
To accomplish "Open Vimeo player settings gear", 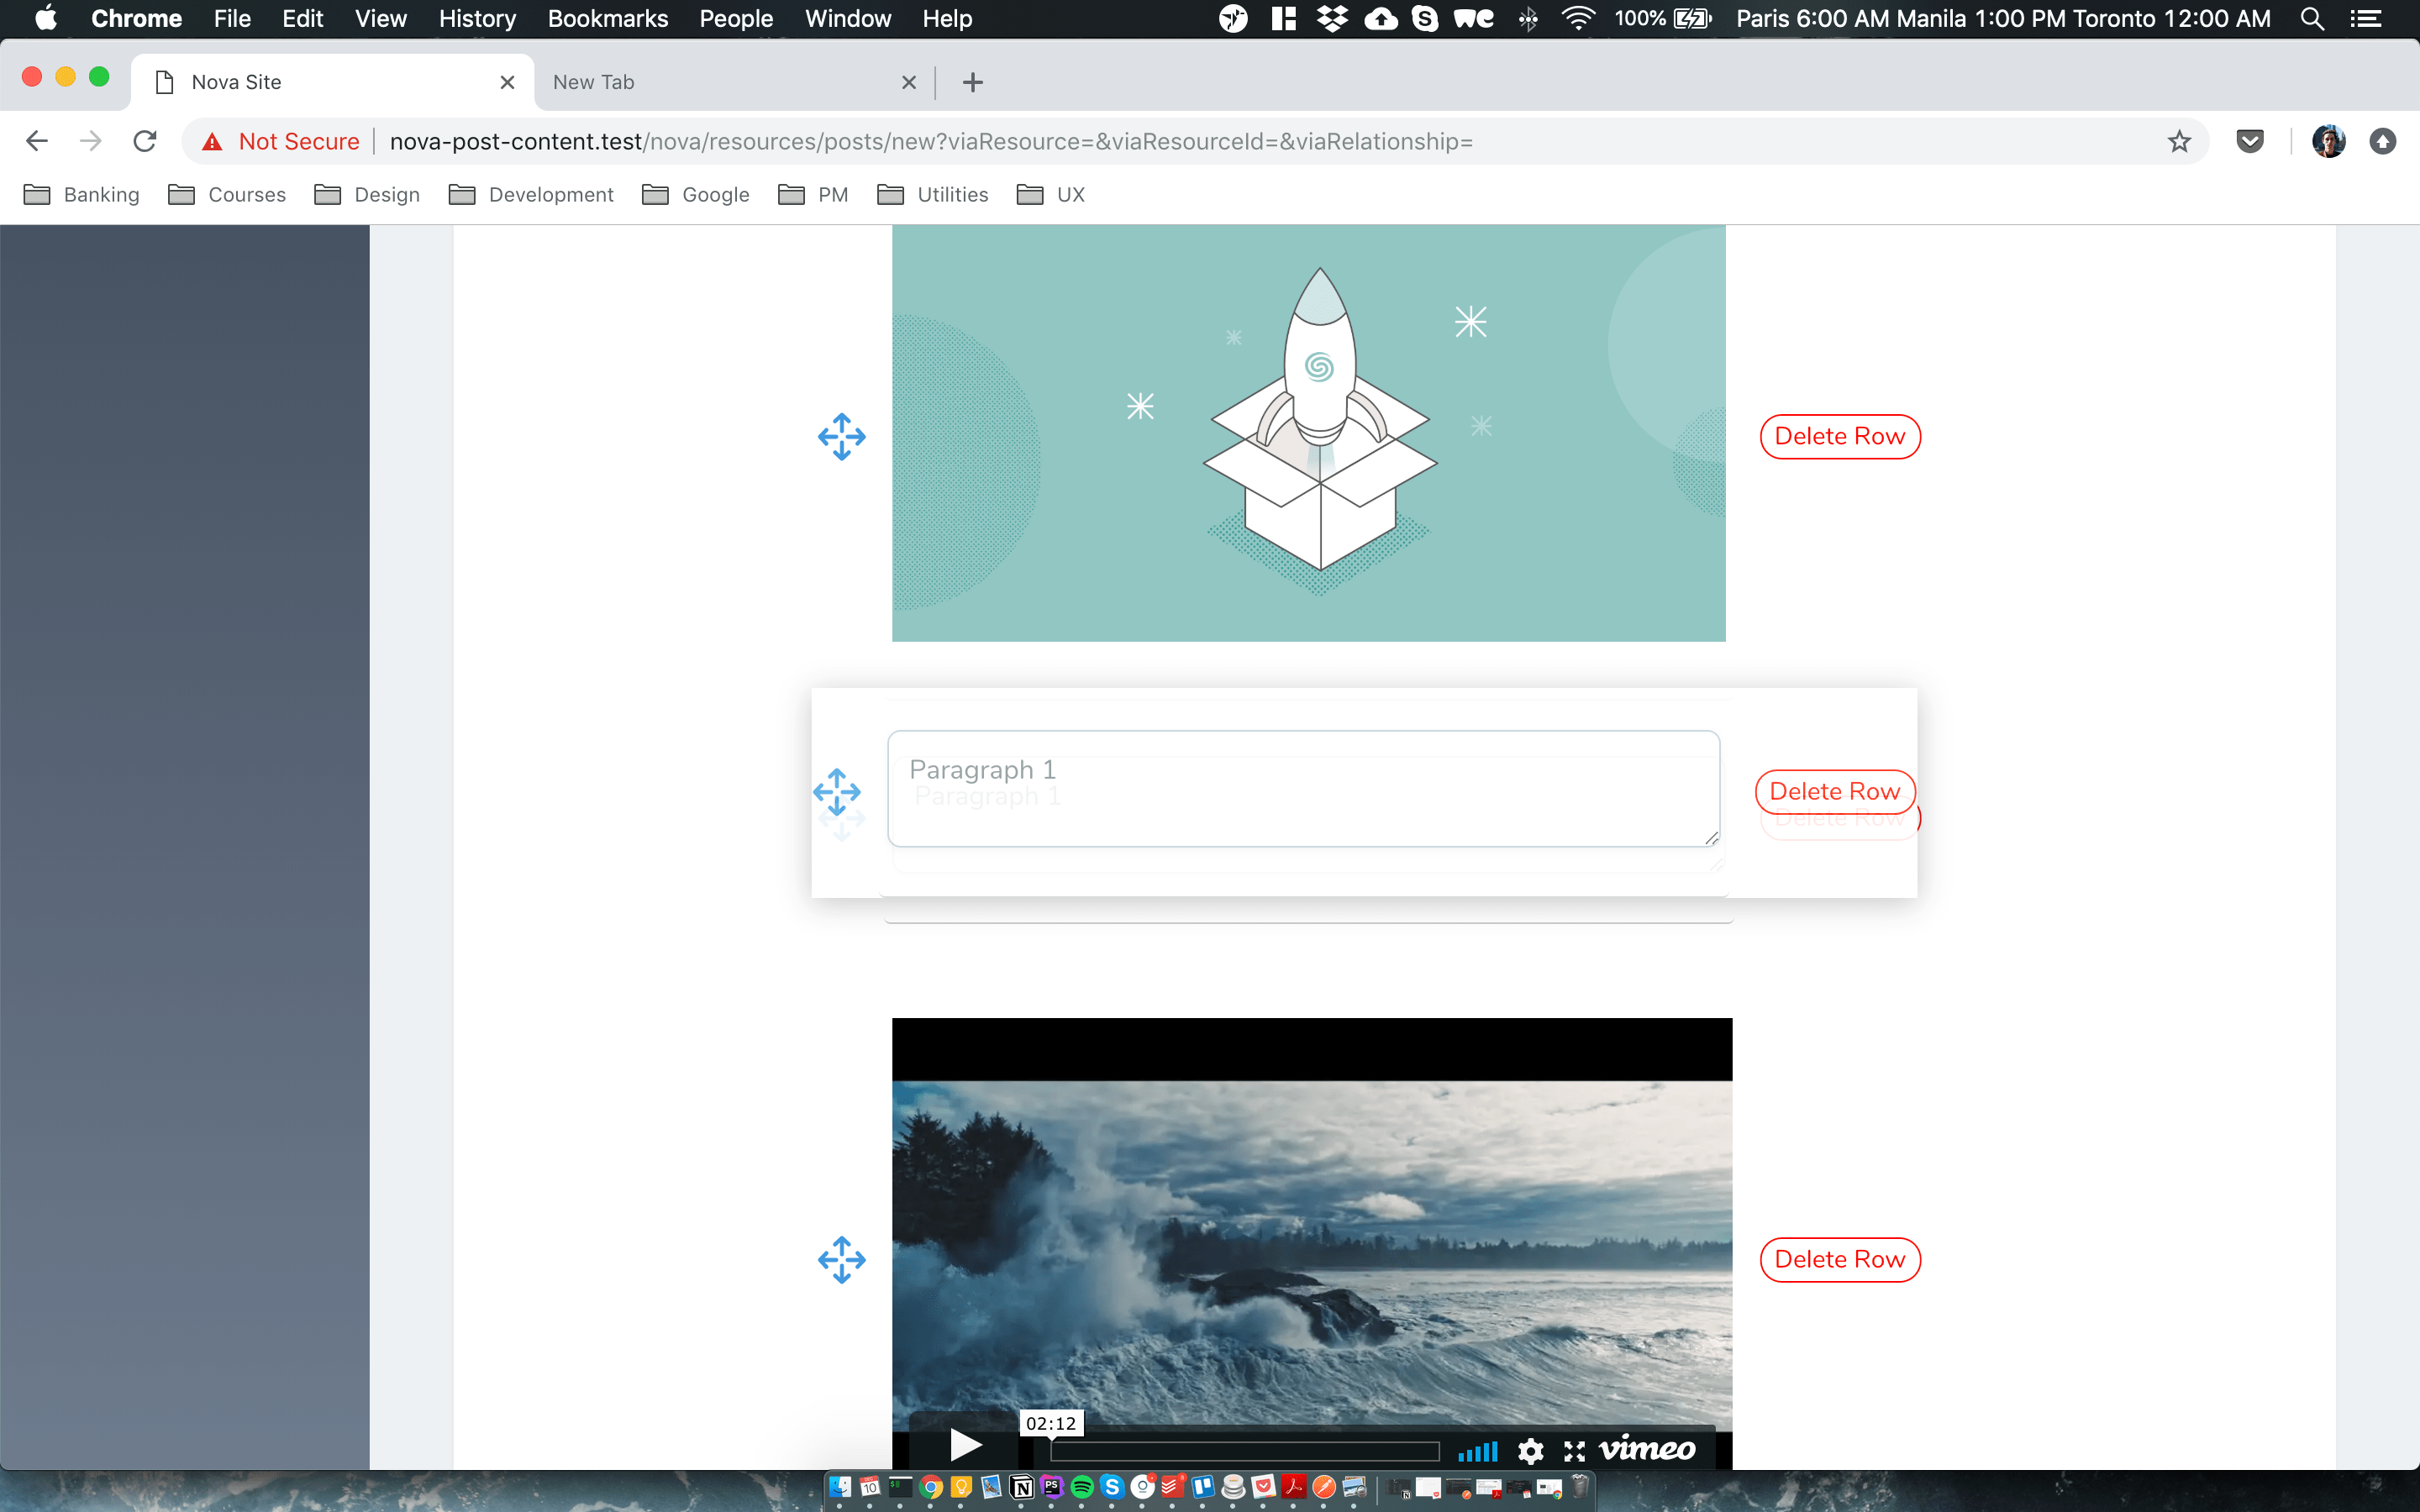I will (x=1530, y=1450).
